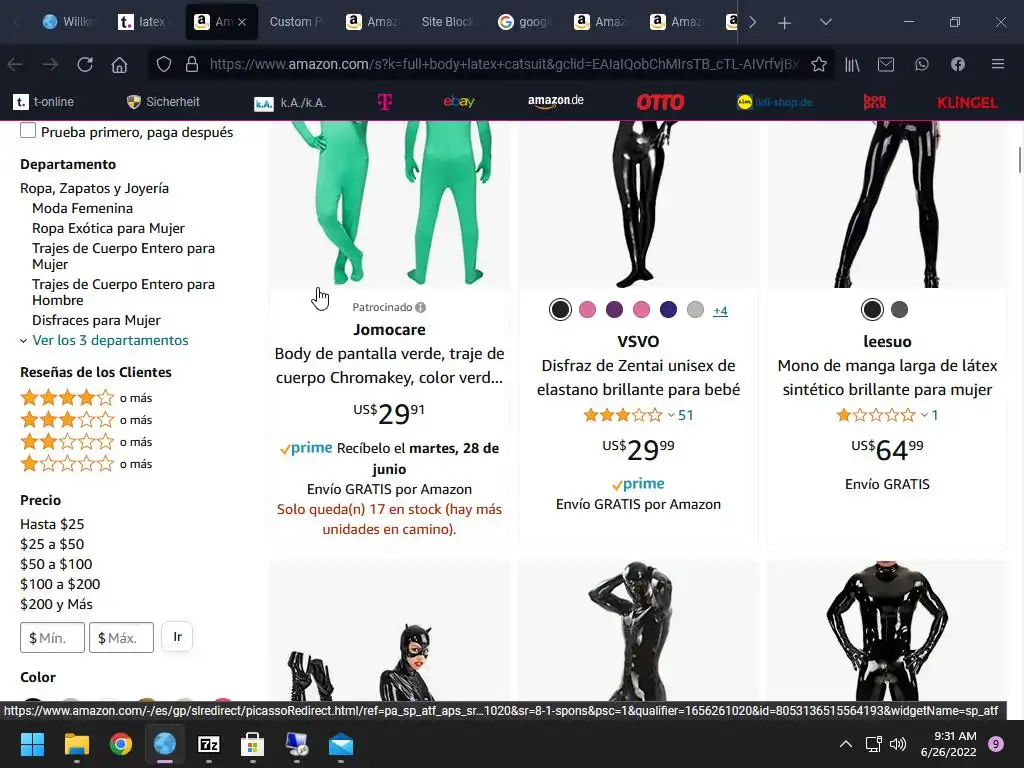Viewport: 1024px width, 768px height.
Task: Click sponsored info icon next to Patrocinado
Action: tap(421, 308)
